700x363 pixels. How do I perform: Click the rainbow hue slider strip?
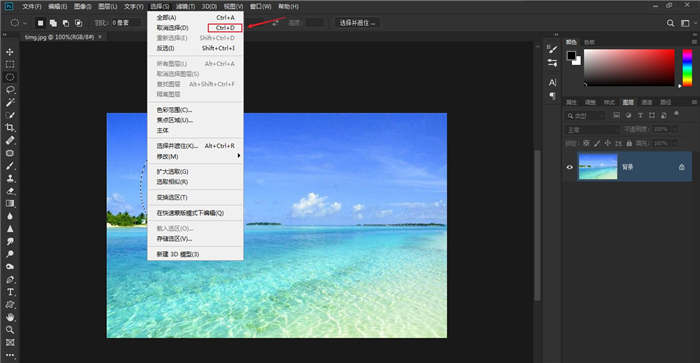click(x=687, y=67)
